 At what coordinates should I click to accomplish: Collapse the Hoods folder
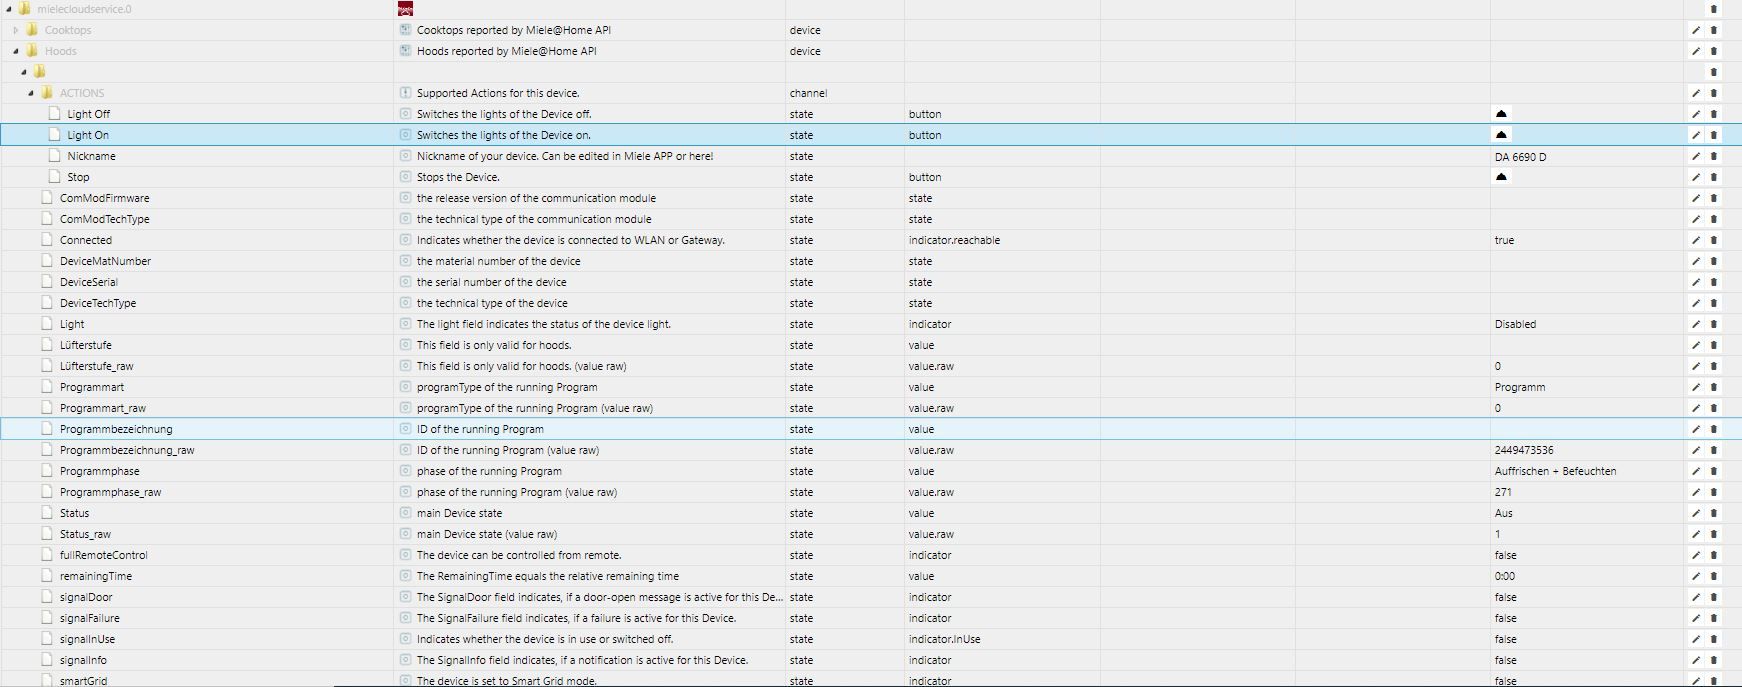pos(16,51)
